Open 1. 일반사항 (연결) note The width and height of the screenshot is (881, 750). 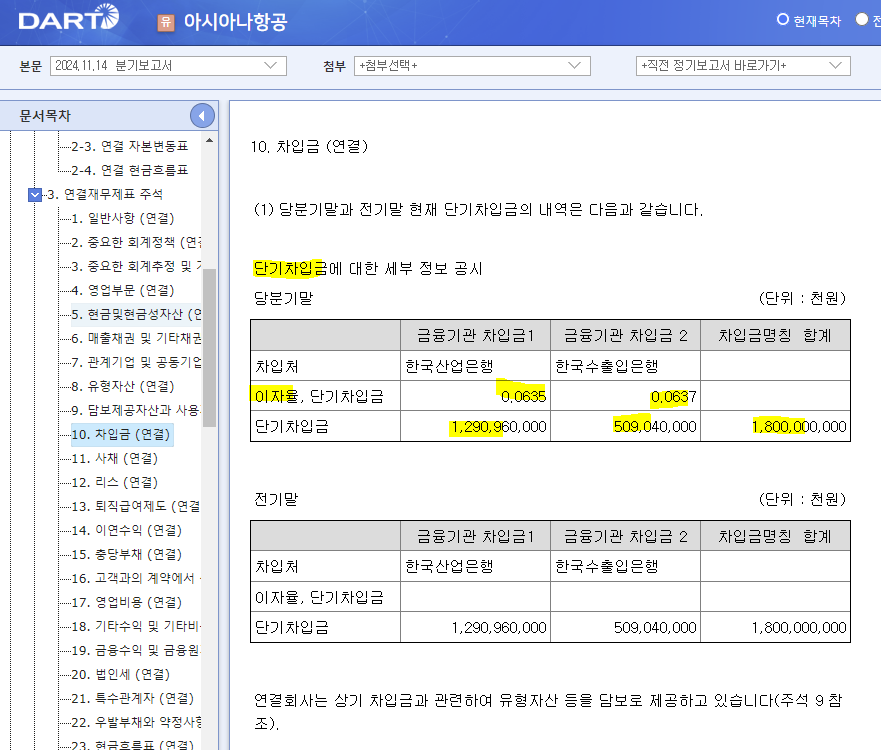[x=123, y=218]
